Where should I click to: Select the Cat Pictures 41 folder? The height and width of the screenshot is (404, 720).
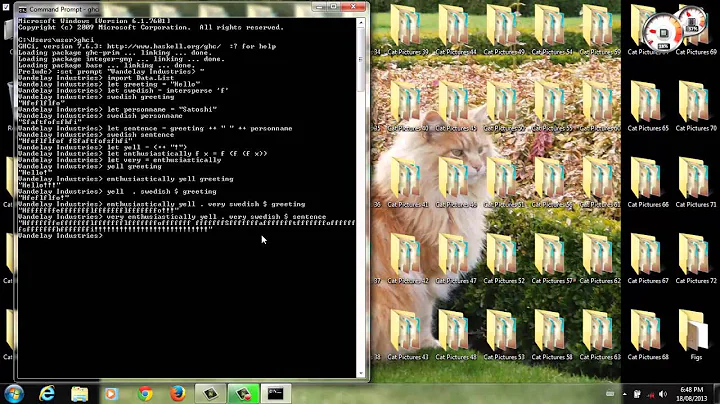click(x=407, y=183)
